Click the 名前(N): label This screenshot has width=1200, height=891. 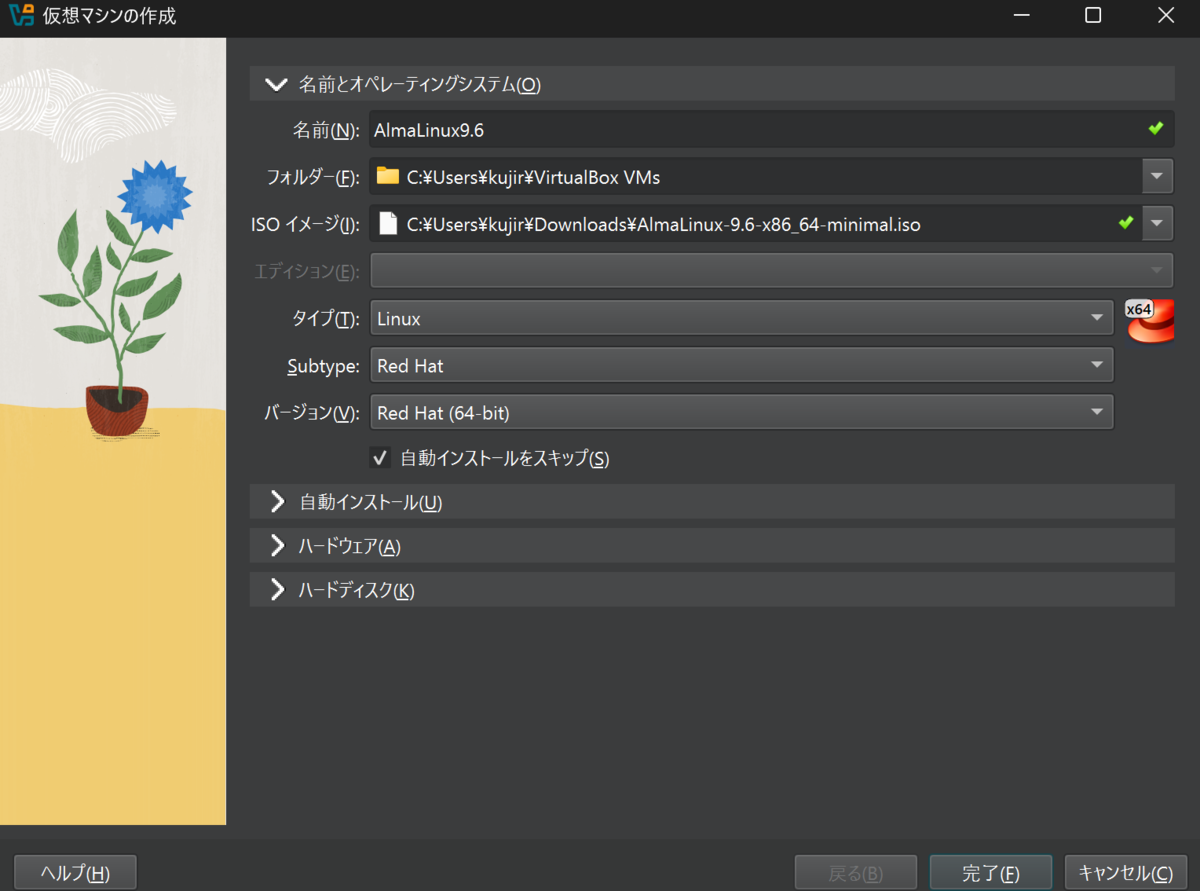[x=325, y=130]
